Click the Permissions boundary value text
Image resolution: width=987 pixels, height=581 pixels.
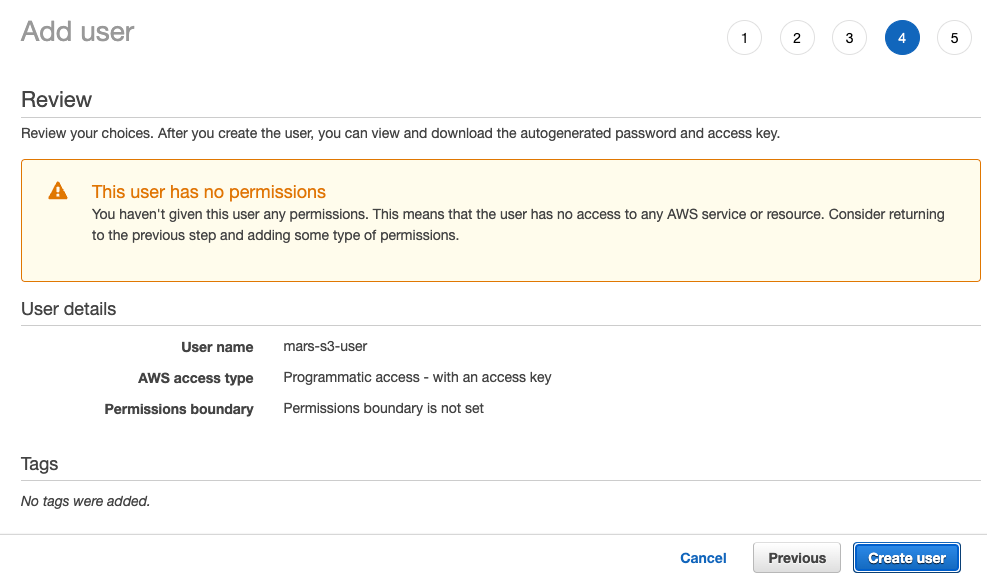click(384, 408)
